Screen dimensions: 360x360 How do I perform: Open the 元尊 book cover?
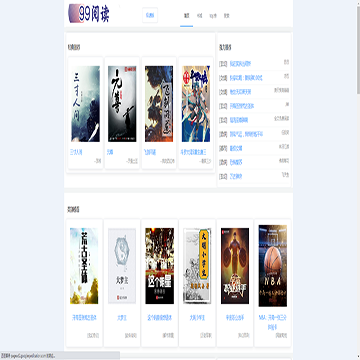122,104
